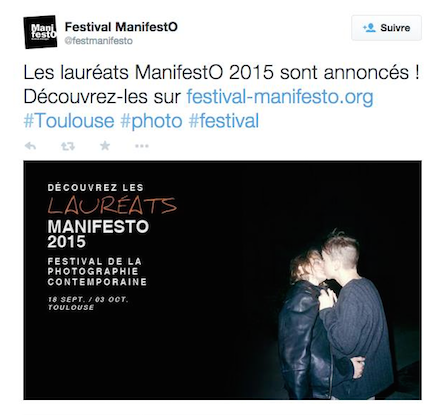
Task: Open the #Toulouse hashtag
Action: [x=69, y=121]
